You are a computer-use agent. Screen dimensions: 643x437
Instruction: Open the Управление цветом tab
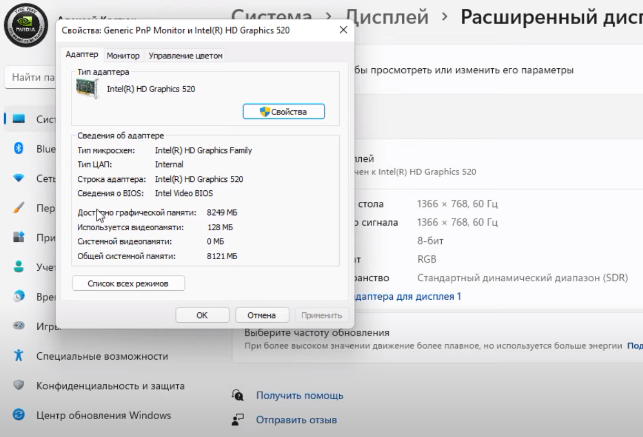185,55
